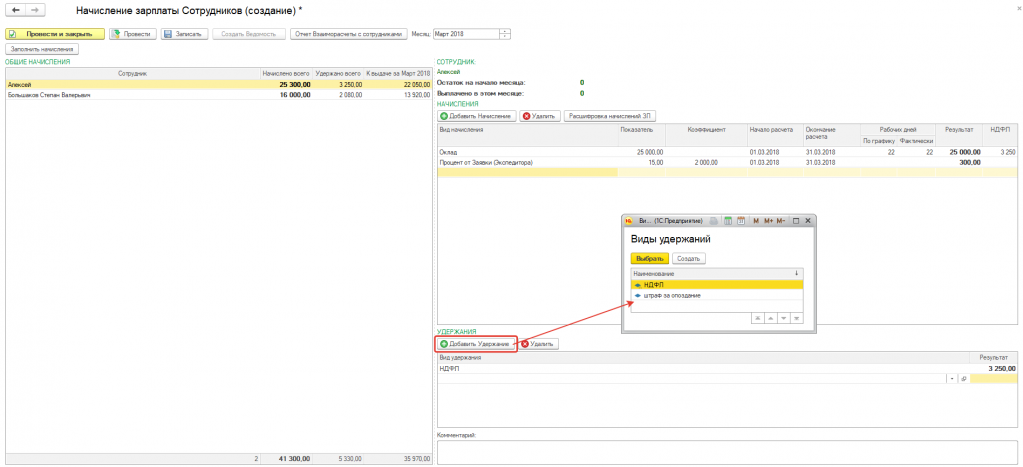Click 'Удалить' button in Удержания section

pos(539,344)
